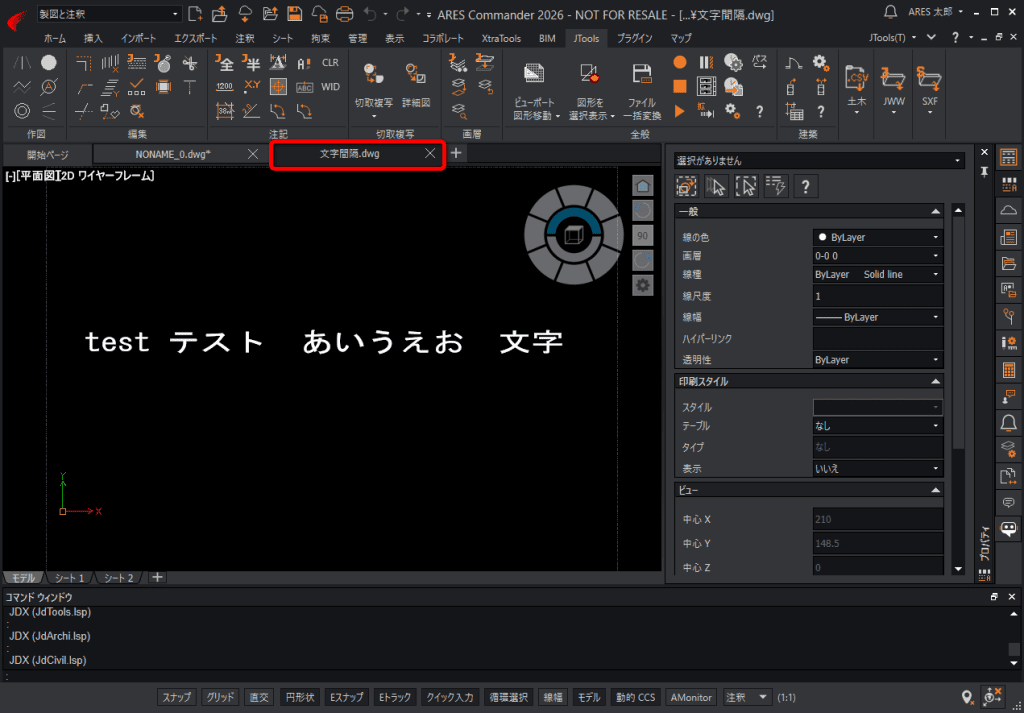Toggle 循環選択 option
Image resolution: width=1024 pixels, height=713 pixels.
509,697
